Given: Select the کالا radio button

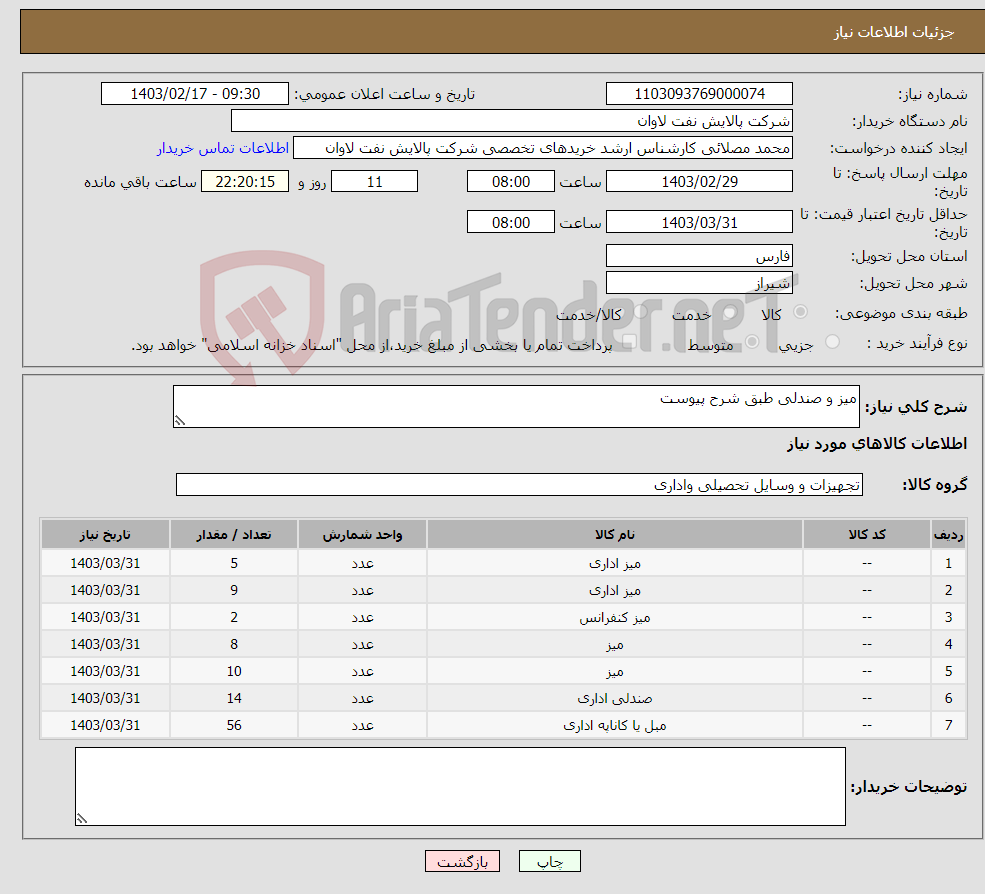Looking at the screenshot, I should pyautogui.click(x=800, y=312).
